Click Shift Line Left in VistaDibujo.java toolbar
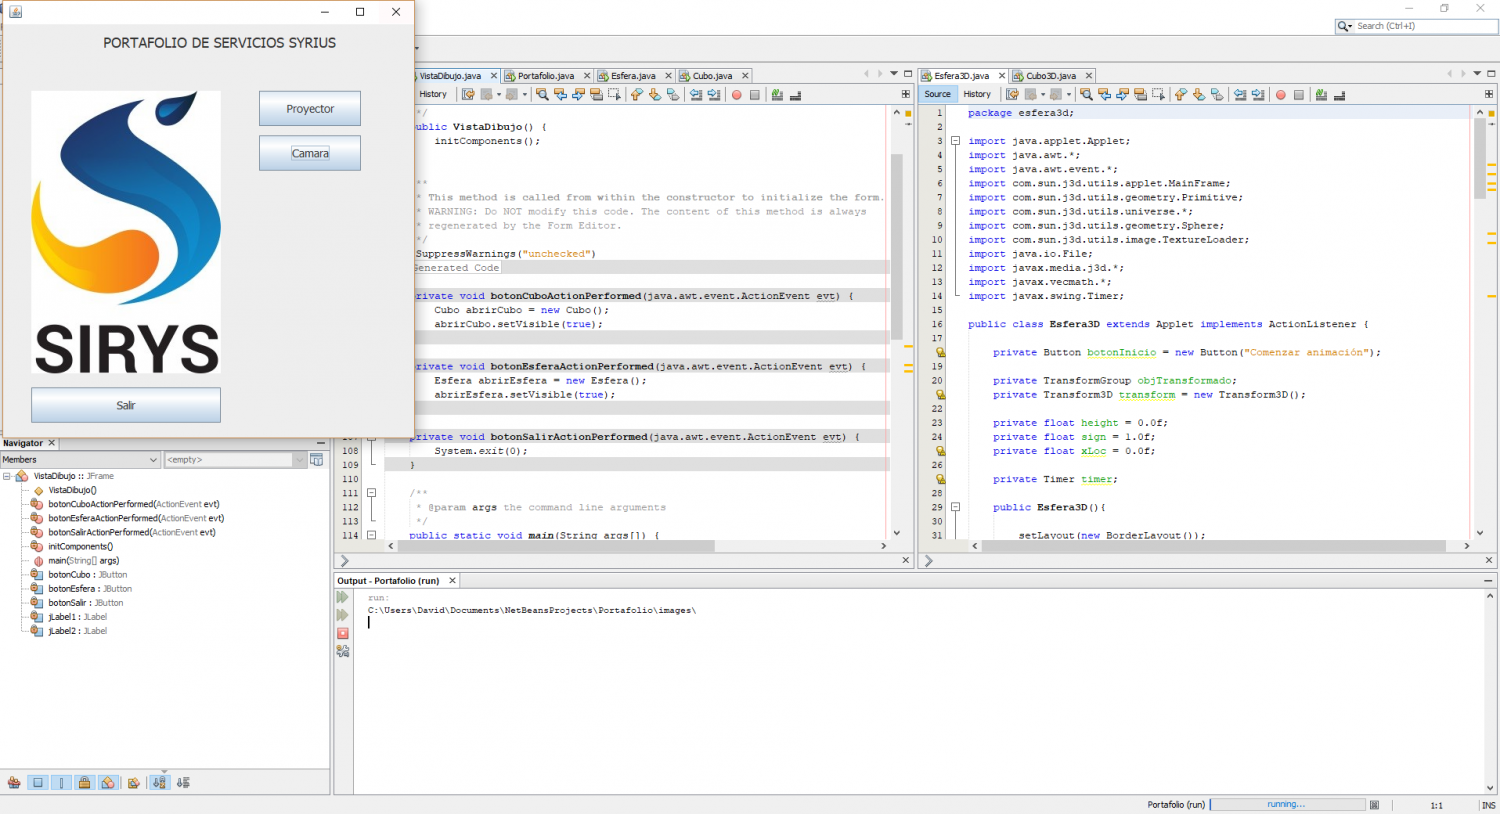1500x814 pixels. pos(696,94)
